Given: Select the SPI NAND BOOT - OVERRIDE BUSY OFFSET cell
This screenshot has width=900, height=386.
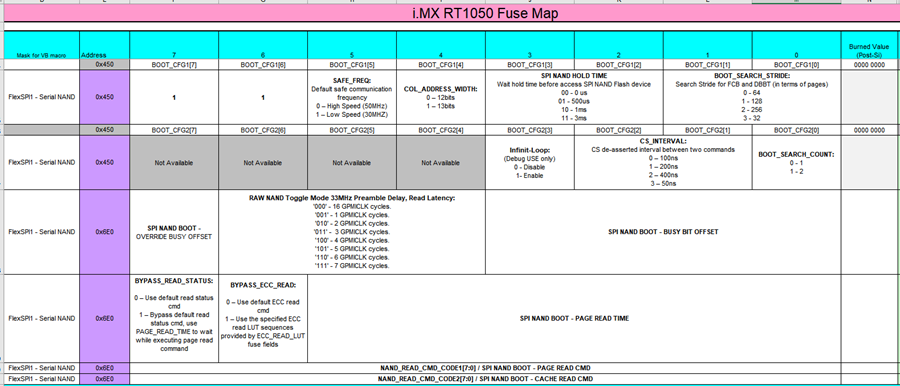Looking at the screenshot, I should [x=174, y=232].
